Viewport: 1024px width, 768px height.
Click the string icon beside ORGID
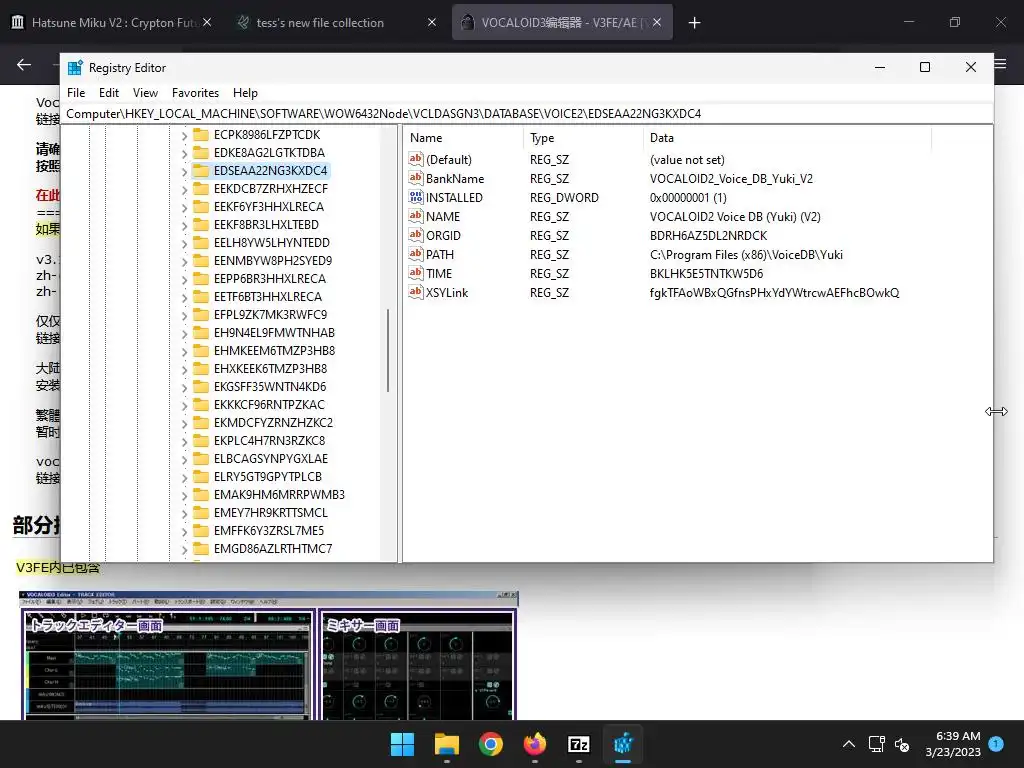click(416, 234)
